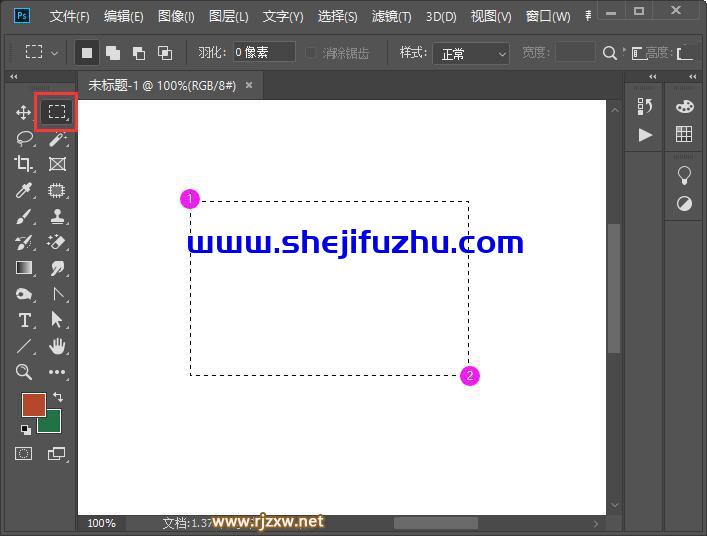
Task: Open the 视图(V) menu
Action: (x=491, y=17)
